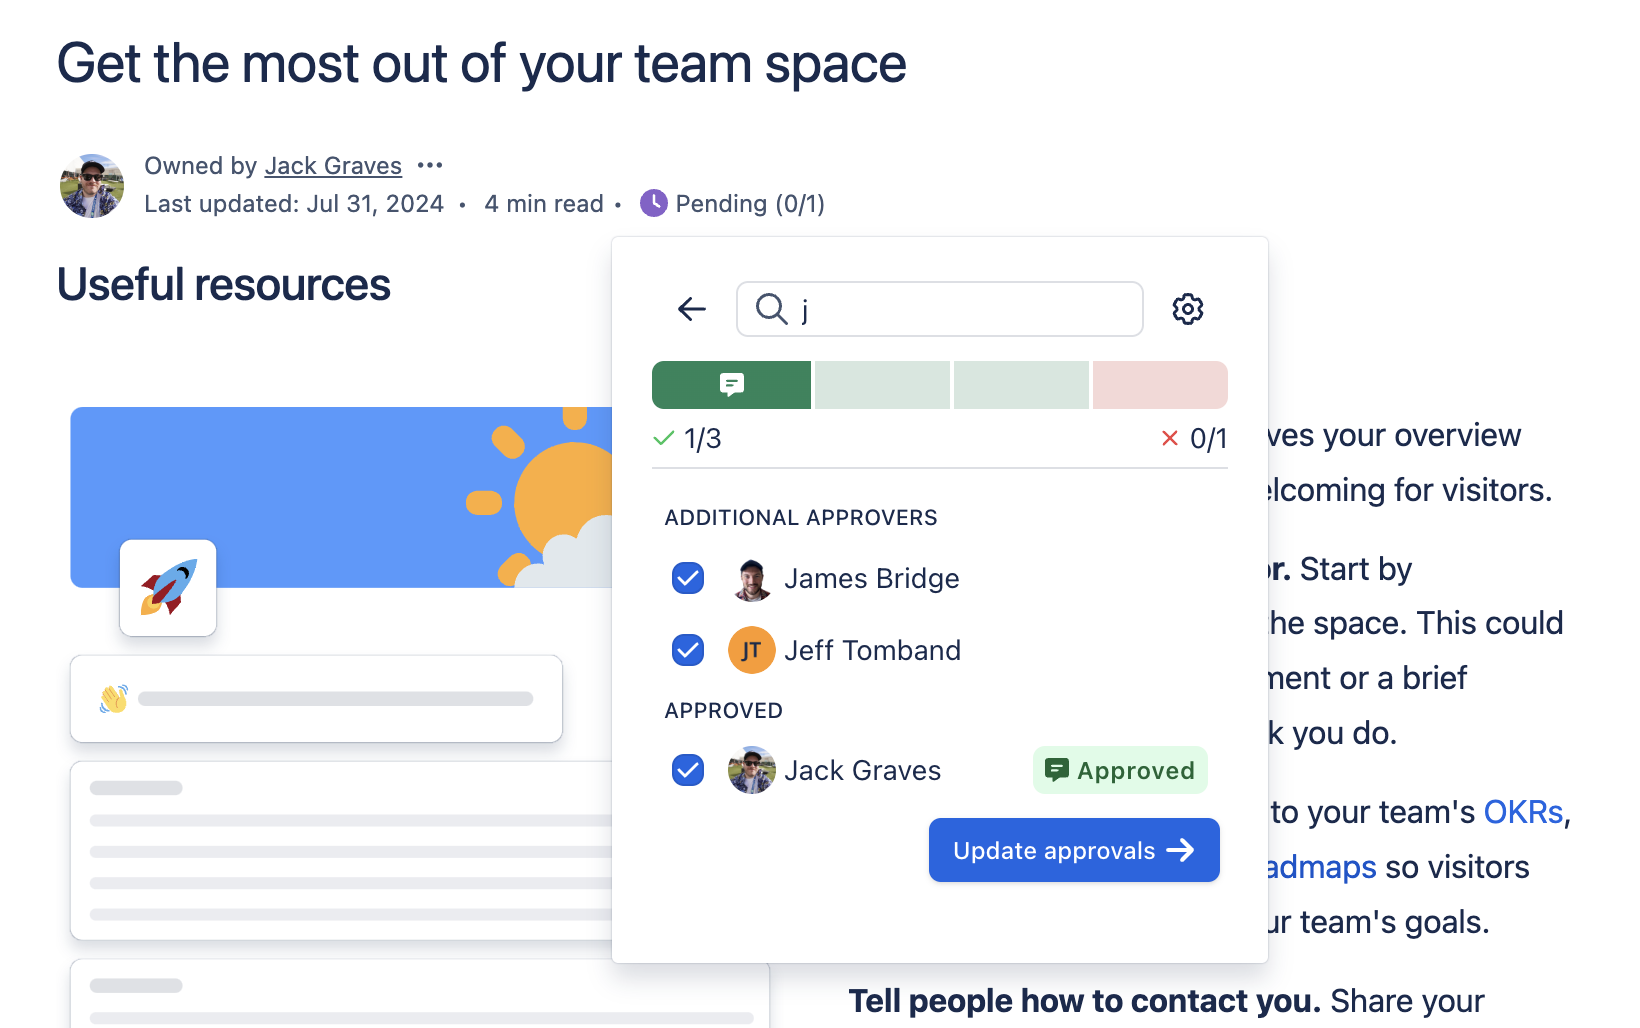The image size is (1640, 1028).
Task: Click the back arrow in the approvals panel
Action: [x=691, y=308]
